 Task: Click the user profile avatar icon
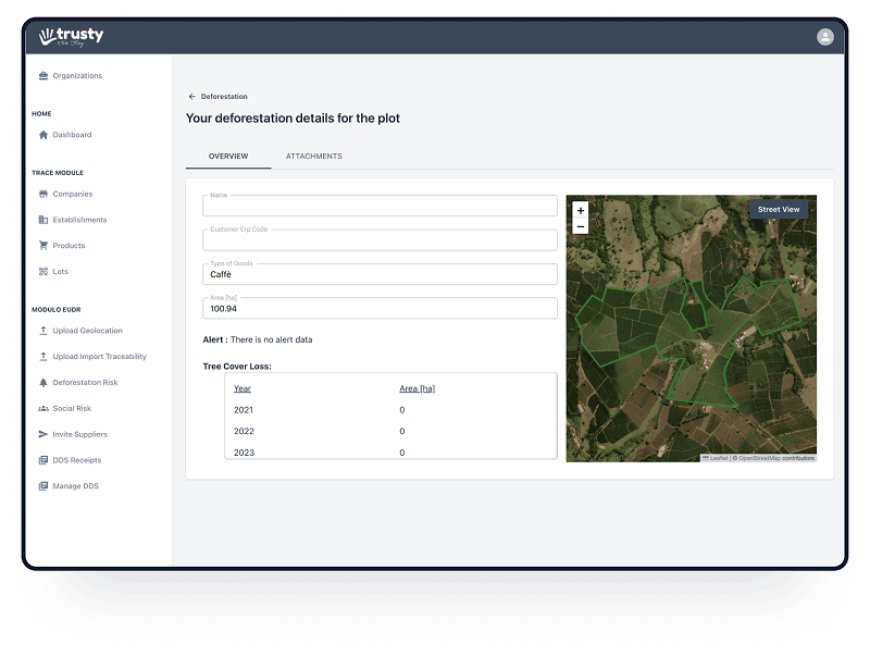[x=825, y=37]
